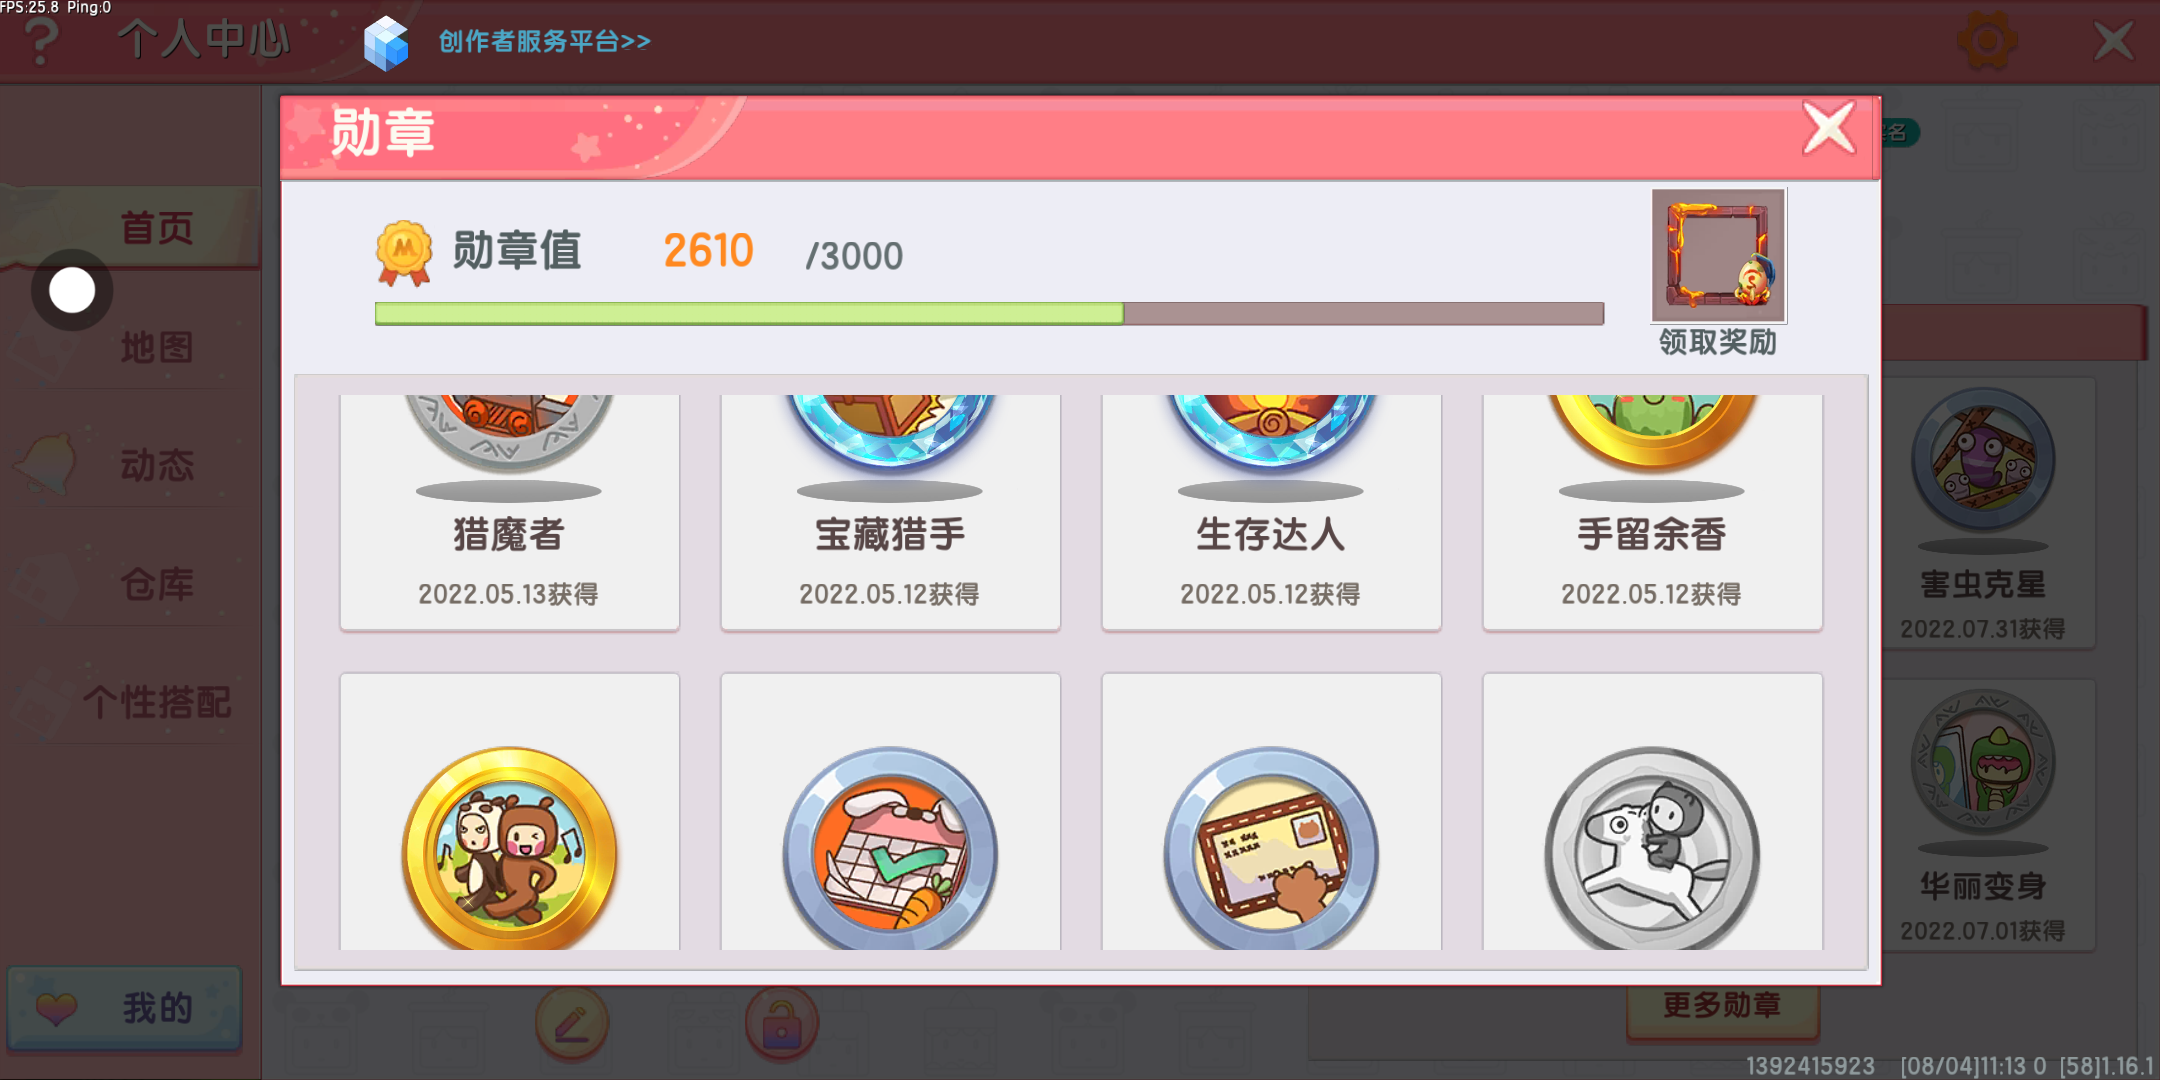Open the help question mark icon
Screen dimensions: 2160x1080
[x=41, y=41]
